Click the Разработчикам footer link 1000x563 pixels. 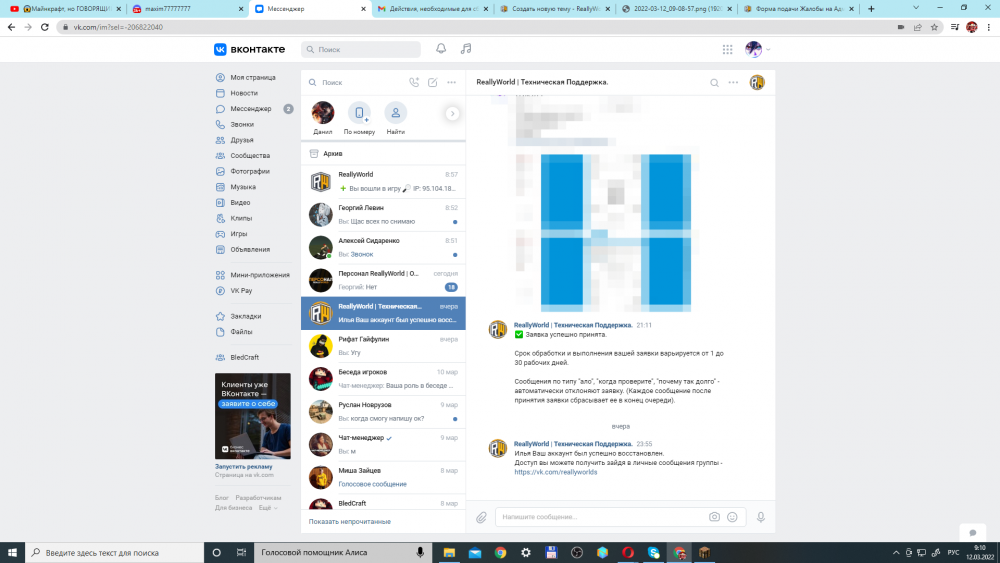(x=258, y=498)
